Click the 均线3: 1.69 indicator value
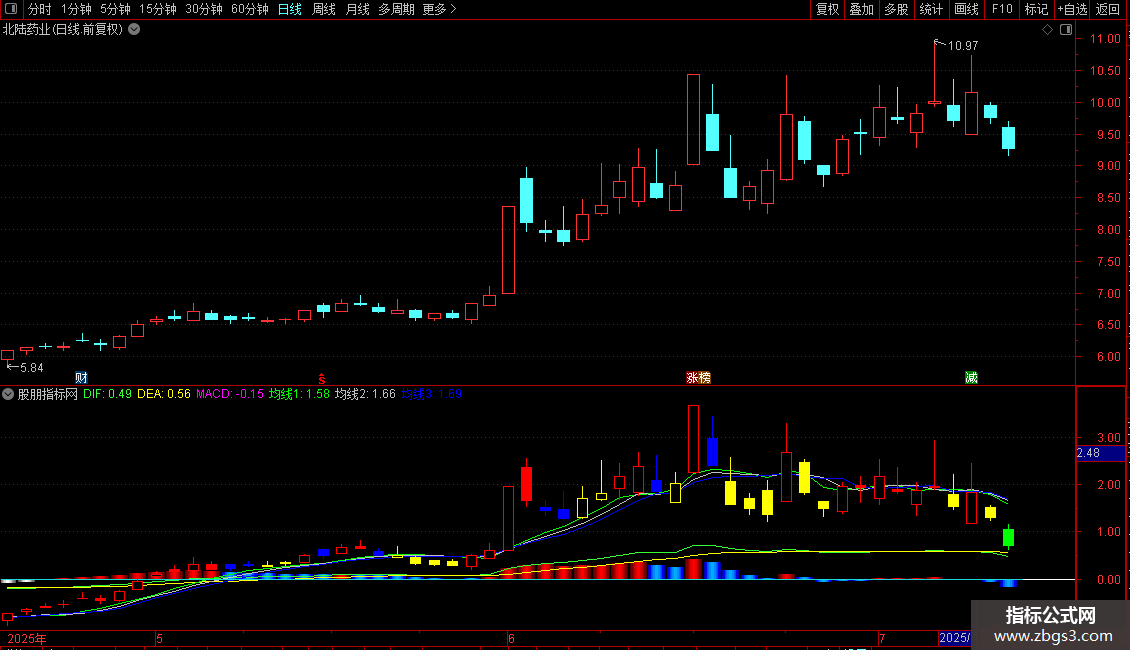This screenshot has width=1130, height=650. click(x=432, y=394)
